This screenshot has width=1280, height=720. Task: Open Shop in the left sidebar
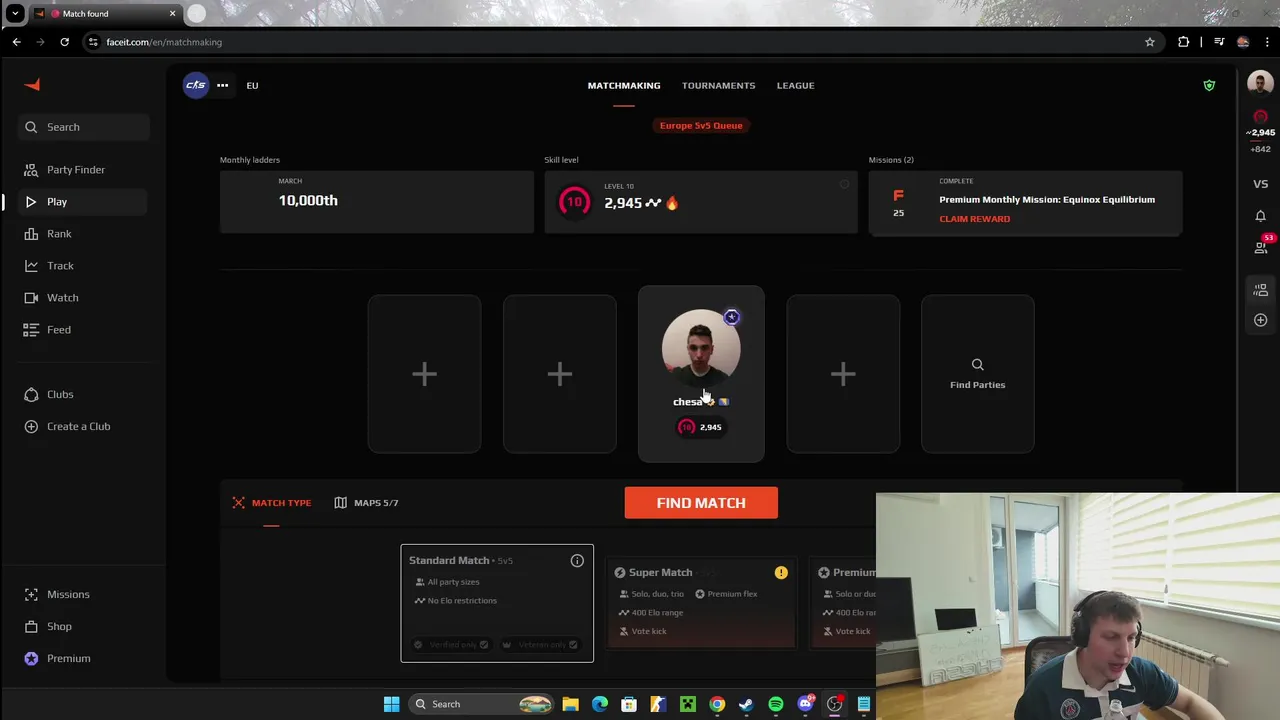click(83, 626)
